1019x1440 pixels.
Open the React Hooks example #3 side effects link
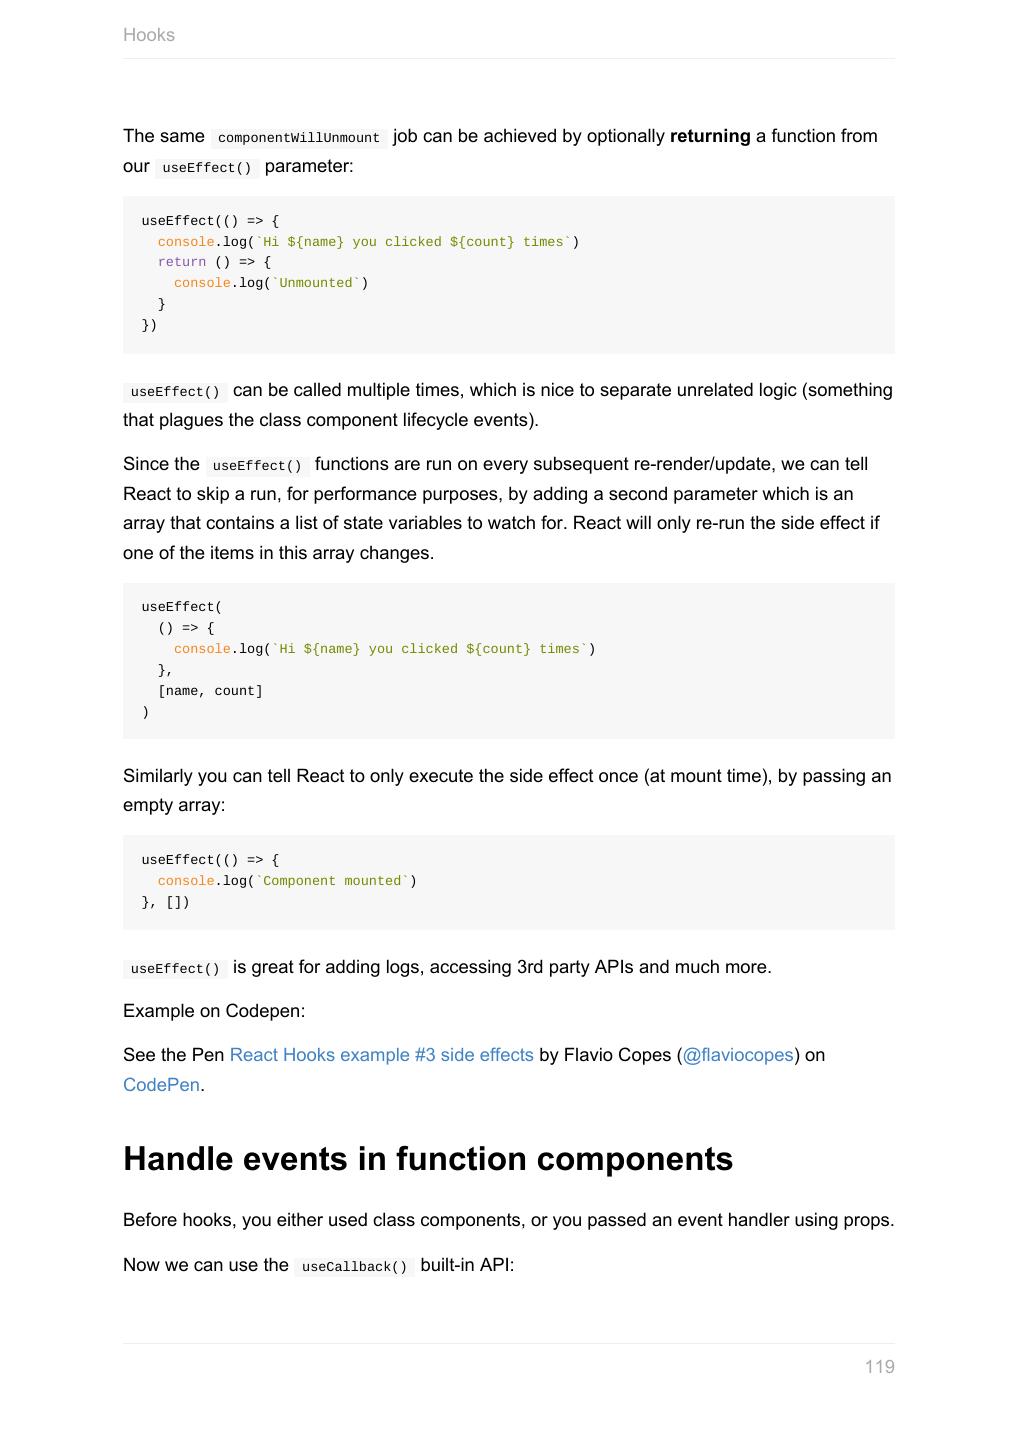[x=381, y=1055]
